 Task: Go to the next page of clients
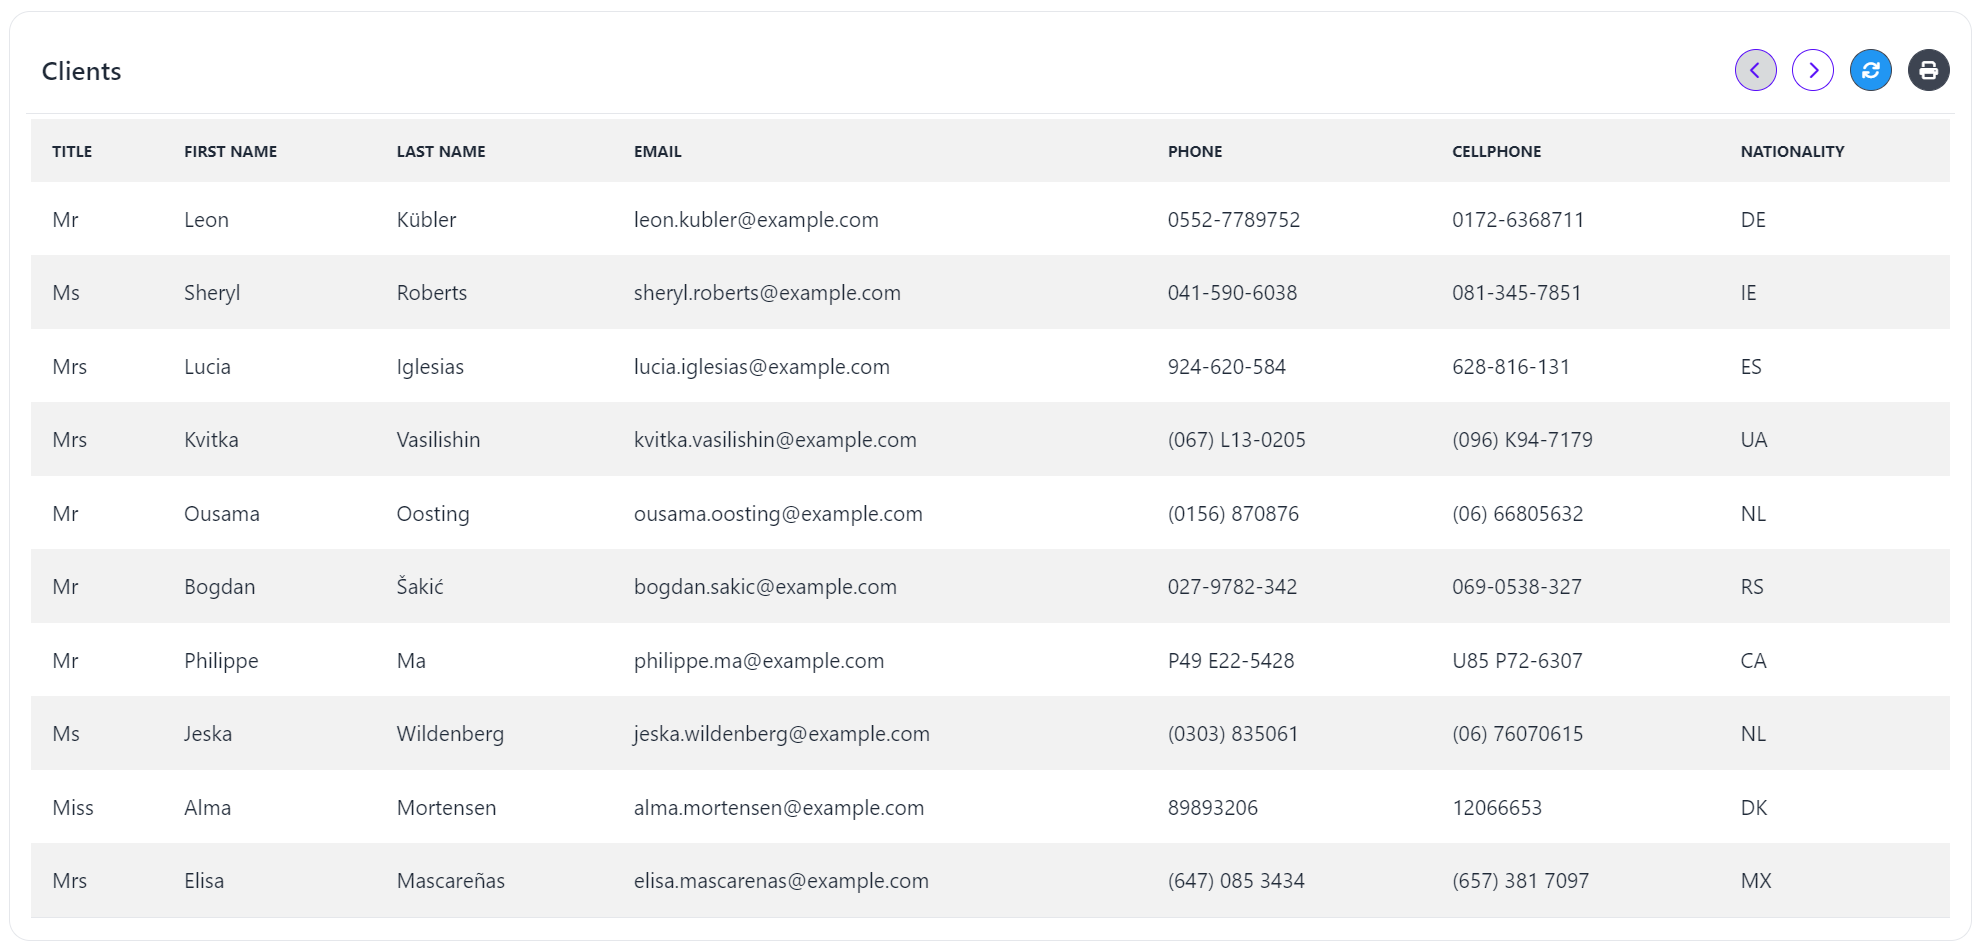point(1812,71)
